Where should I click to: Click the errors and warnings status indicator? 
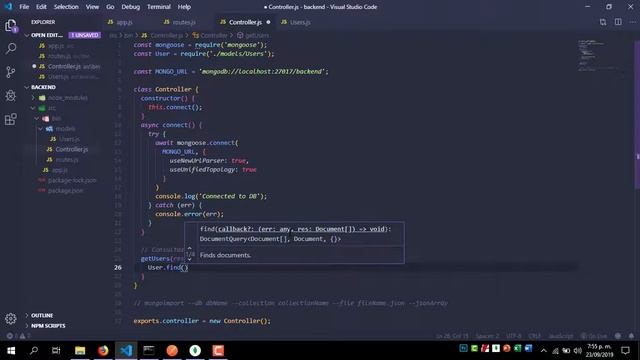pos(18,336)
